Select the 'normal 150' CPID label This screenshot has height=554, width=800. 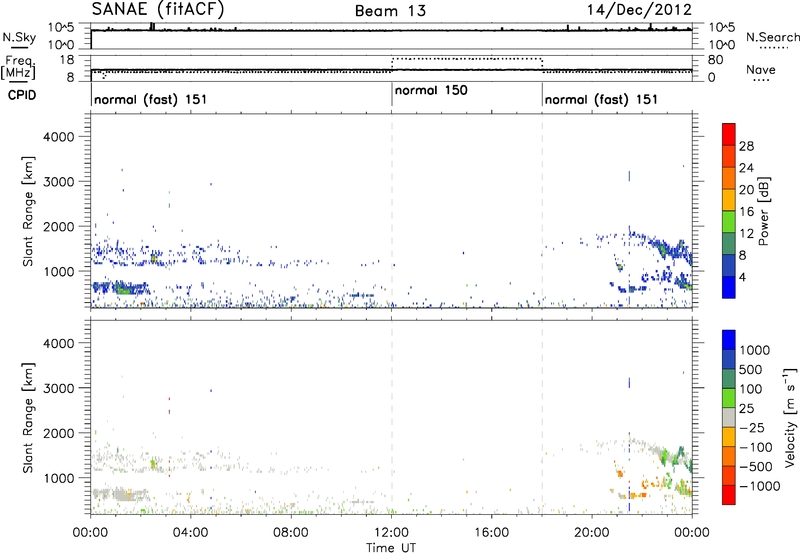[x=431, y=90]
